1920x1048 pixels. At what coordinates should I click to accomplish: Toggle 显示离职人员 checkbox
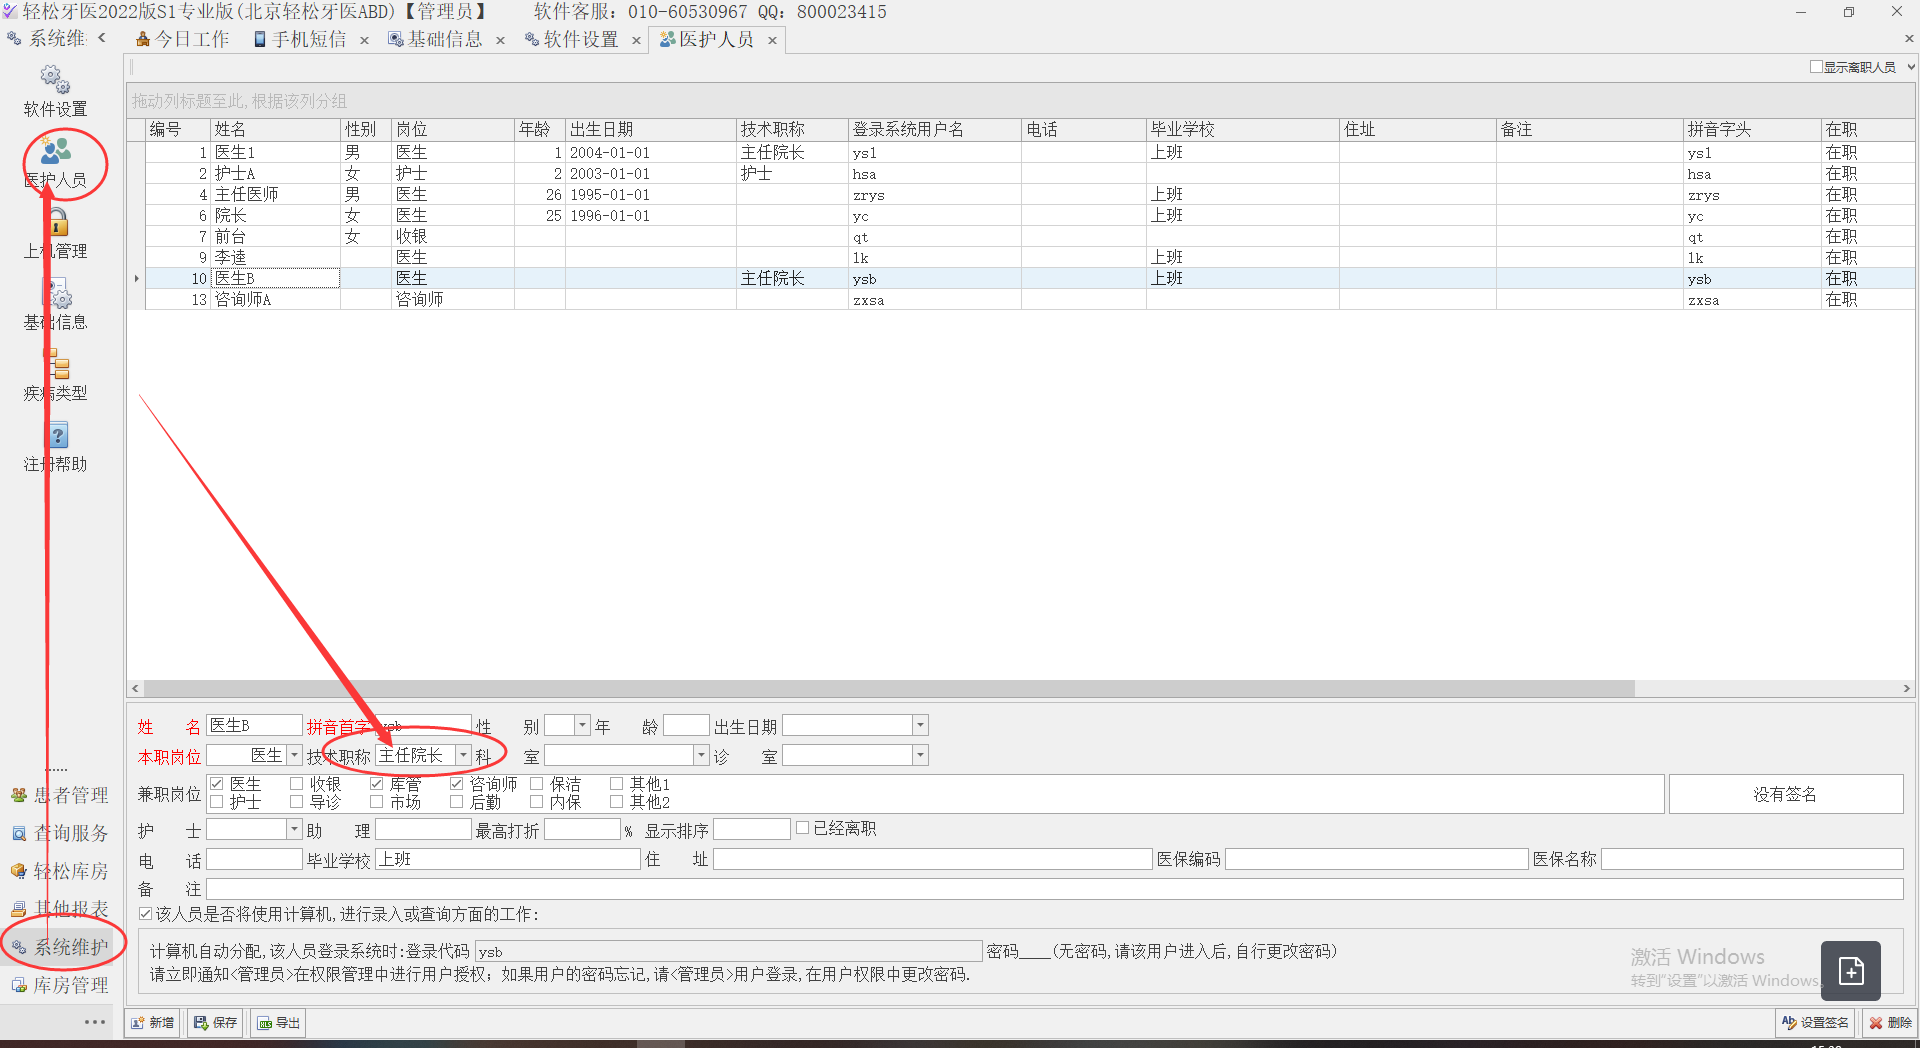pos(1816,67)
